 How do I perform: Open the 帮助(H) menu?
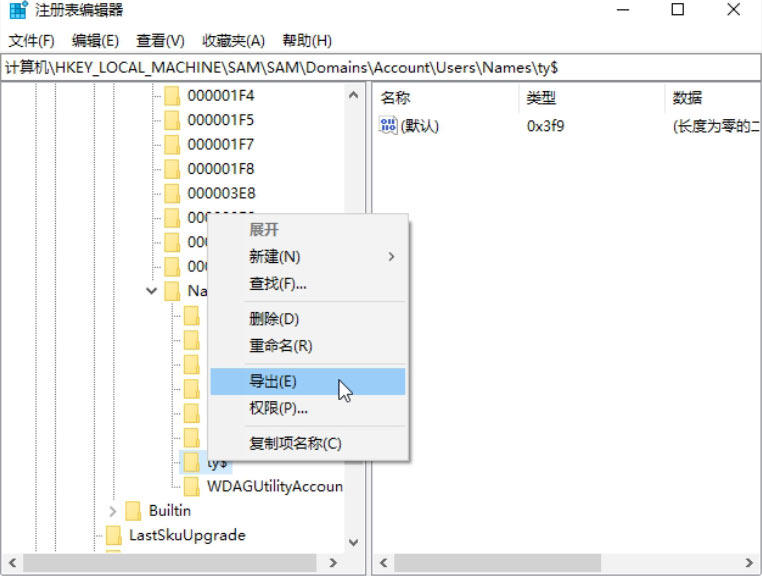point(307,41)
